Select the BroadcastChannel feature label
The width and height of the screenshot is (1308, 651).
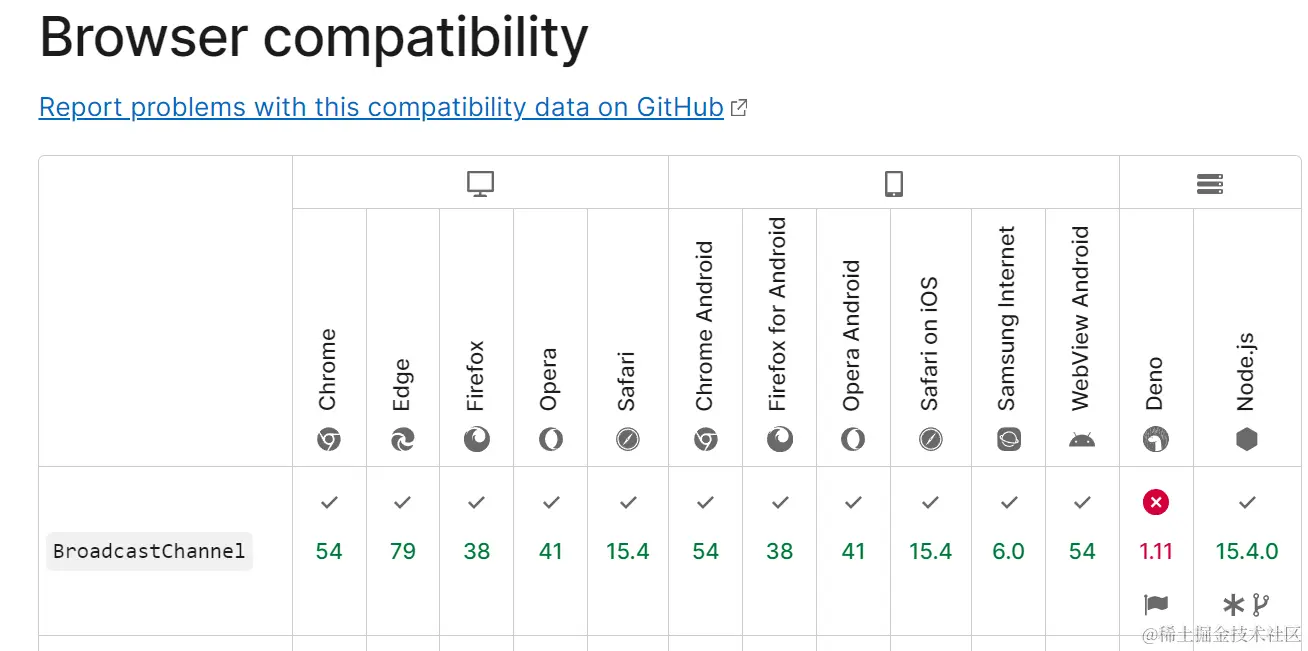coord(149,551)
